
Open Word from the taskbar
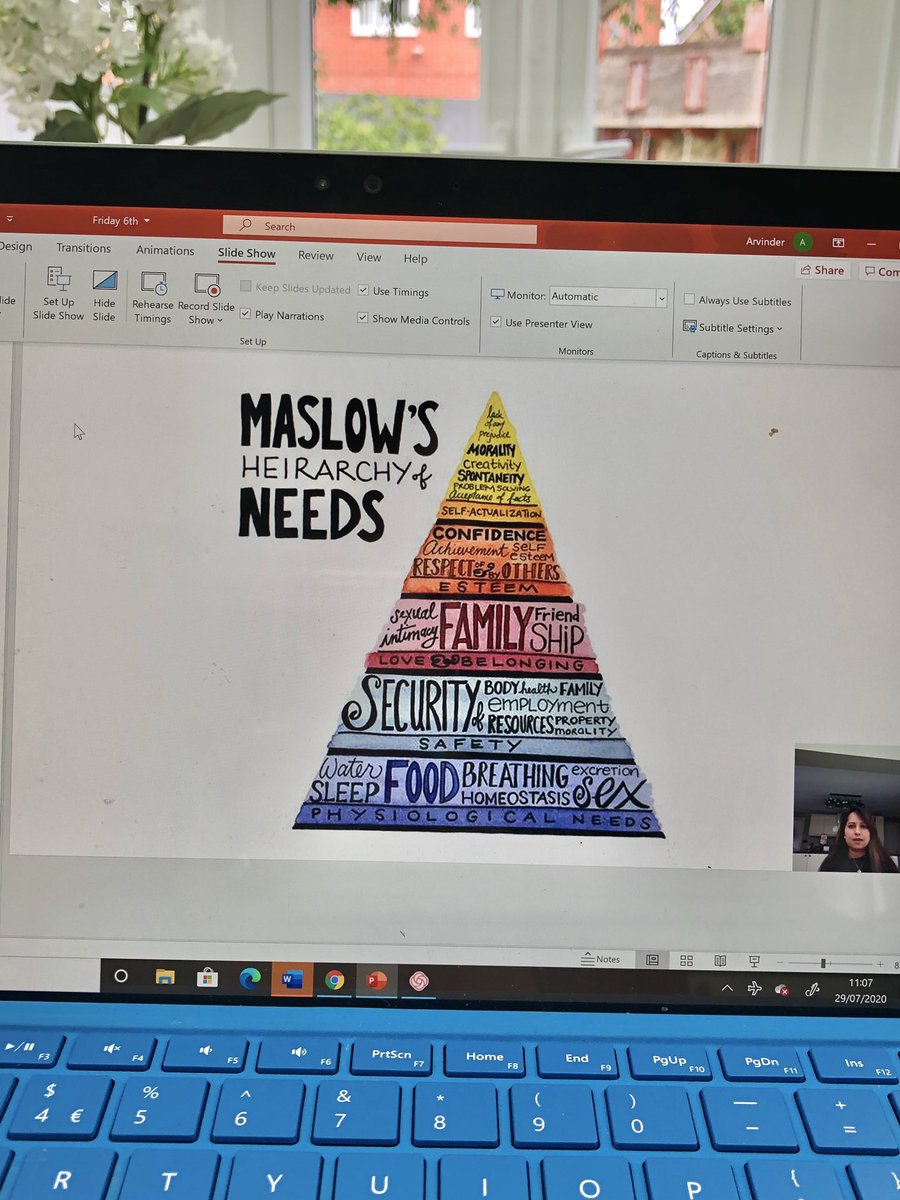pos(291,978)
